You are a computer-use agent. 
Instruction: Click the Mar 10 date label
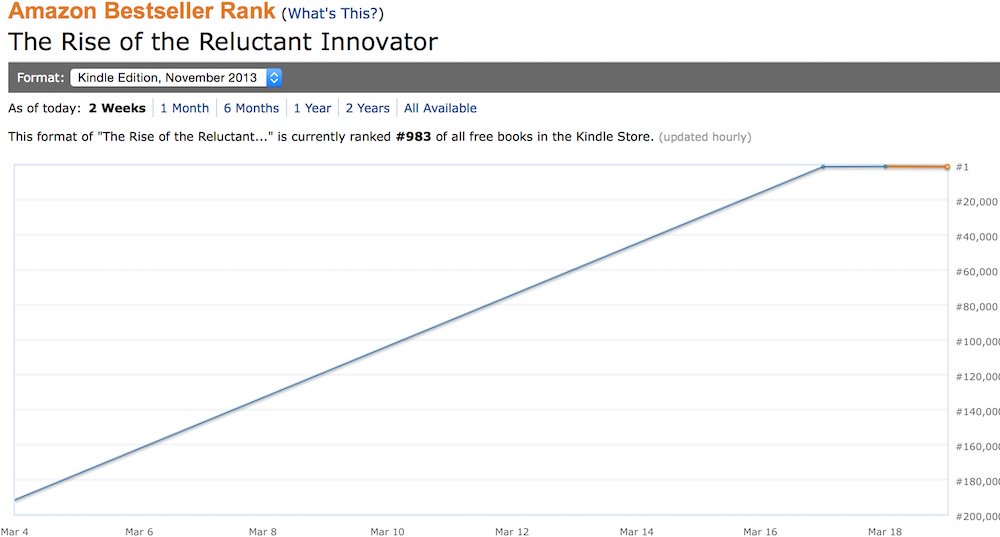(387, 532)
